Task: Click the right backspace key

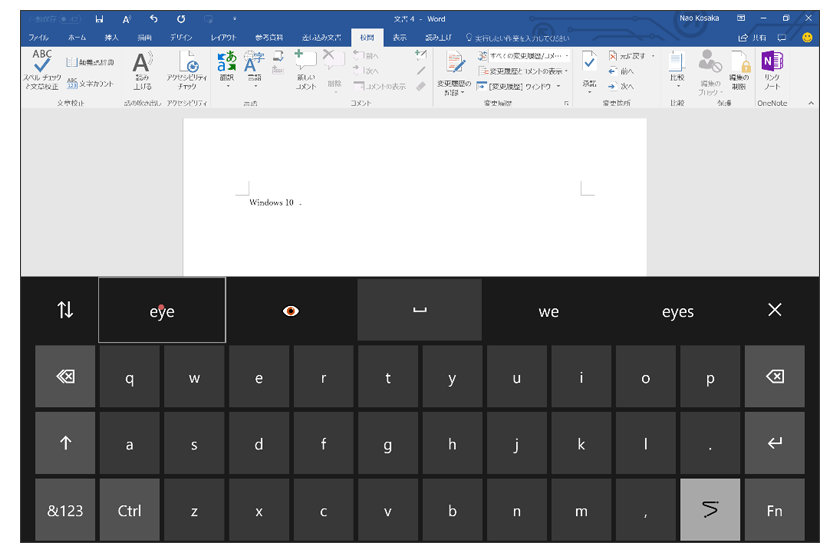Action: pyautogui.click(x=775, y=377)
